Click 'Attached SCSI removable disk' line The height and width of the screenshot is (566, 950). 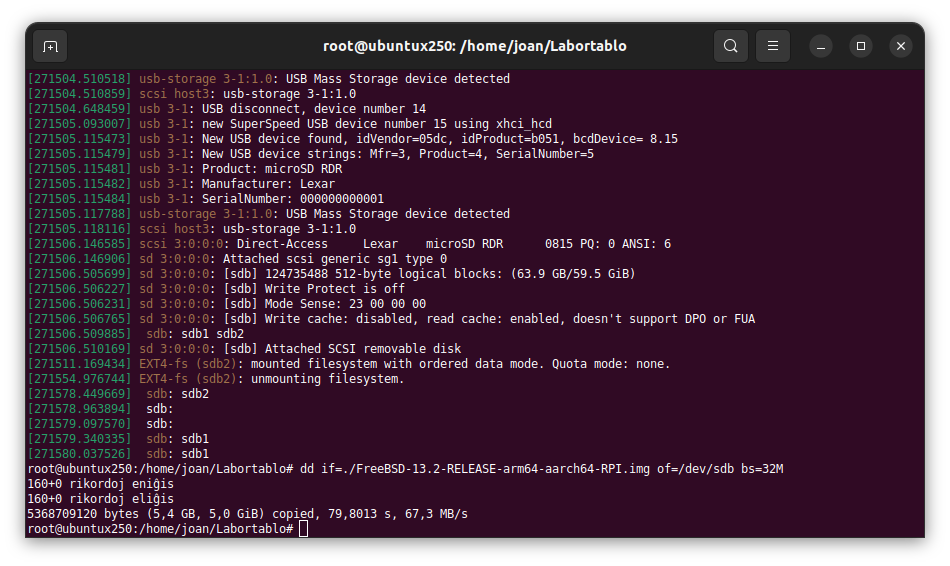[244, 349]
